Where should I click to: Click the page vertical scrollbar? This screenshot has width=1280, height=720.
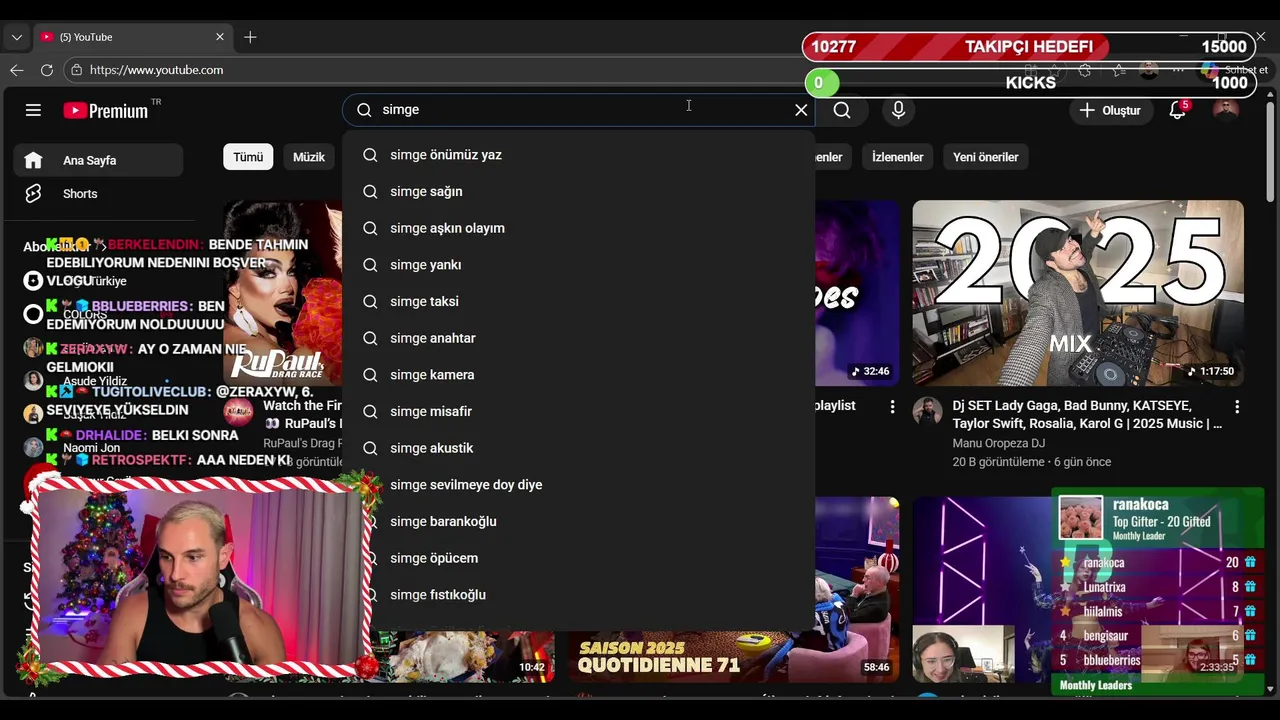(x=1271, y=150)
